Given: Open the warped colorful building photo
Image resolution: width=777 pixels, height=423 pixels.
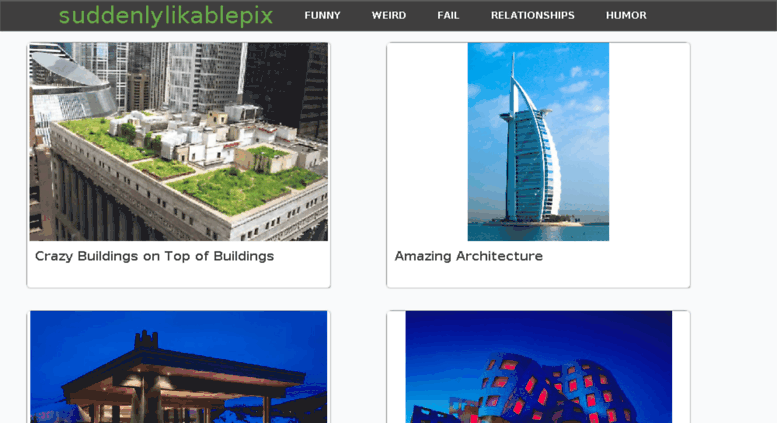Looking at the screenshot, I should (x=539, y=367).
